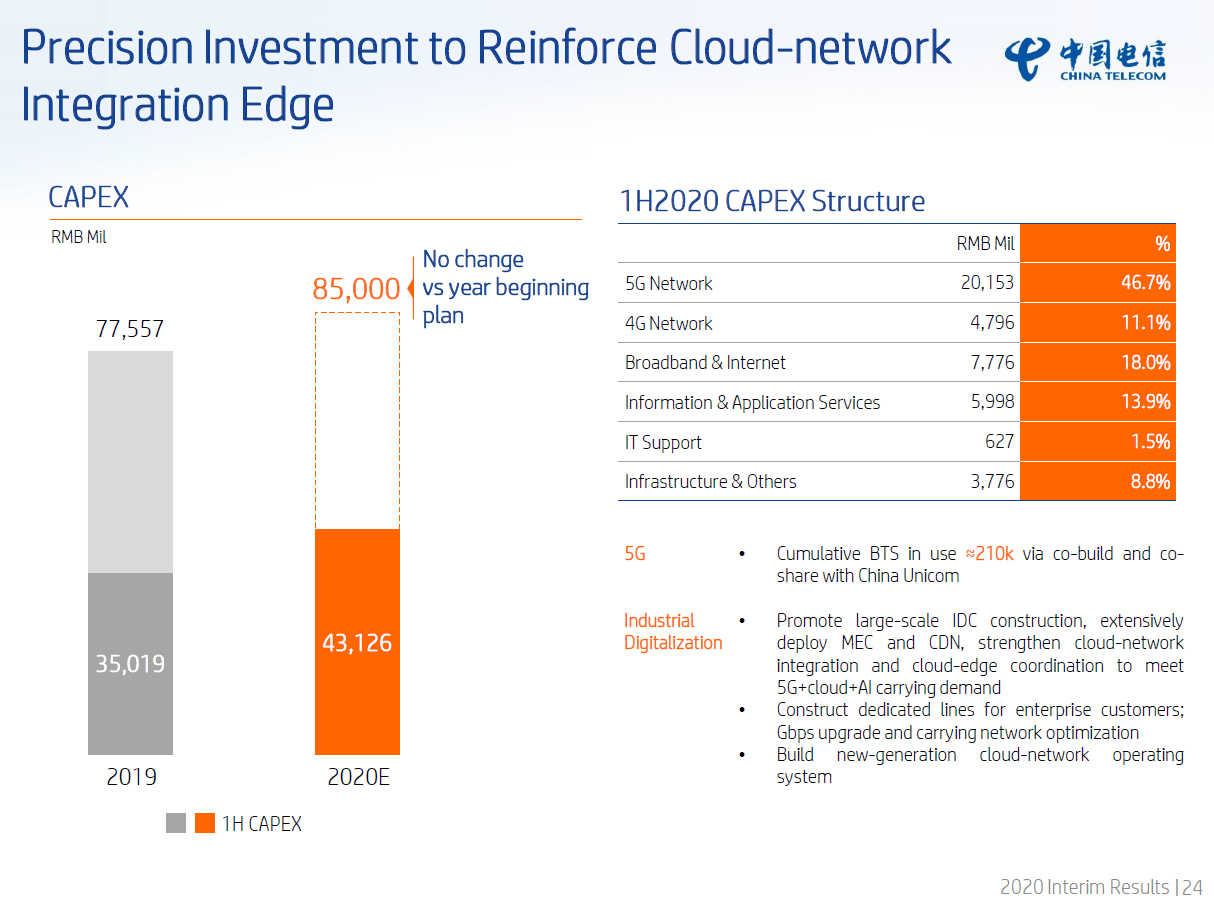Select the 5G Network table row

click(x=897, y=283)
